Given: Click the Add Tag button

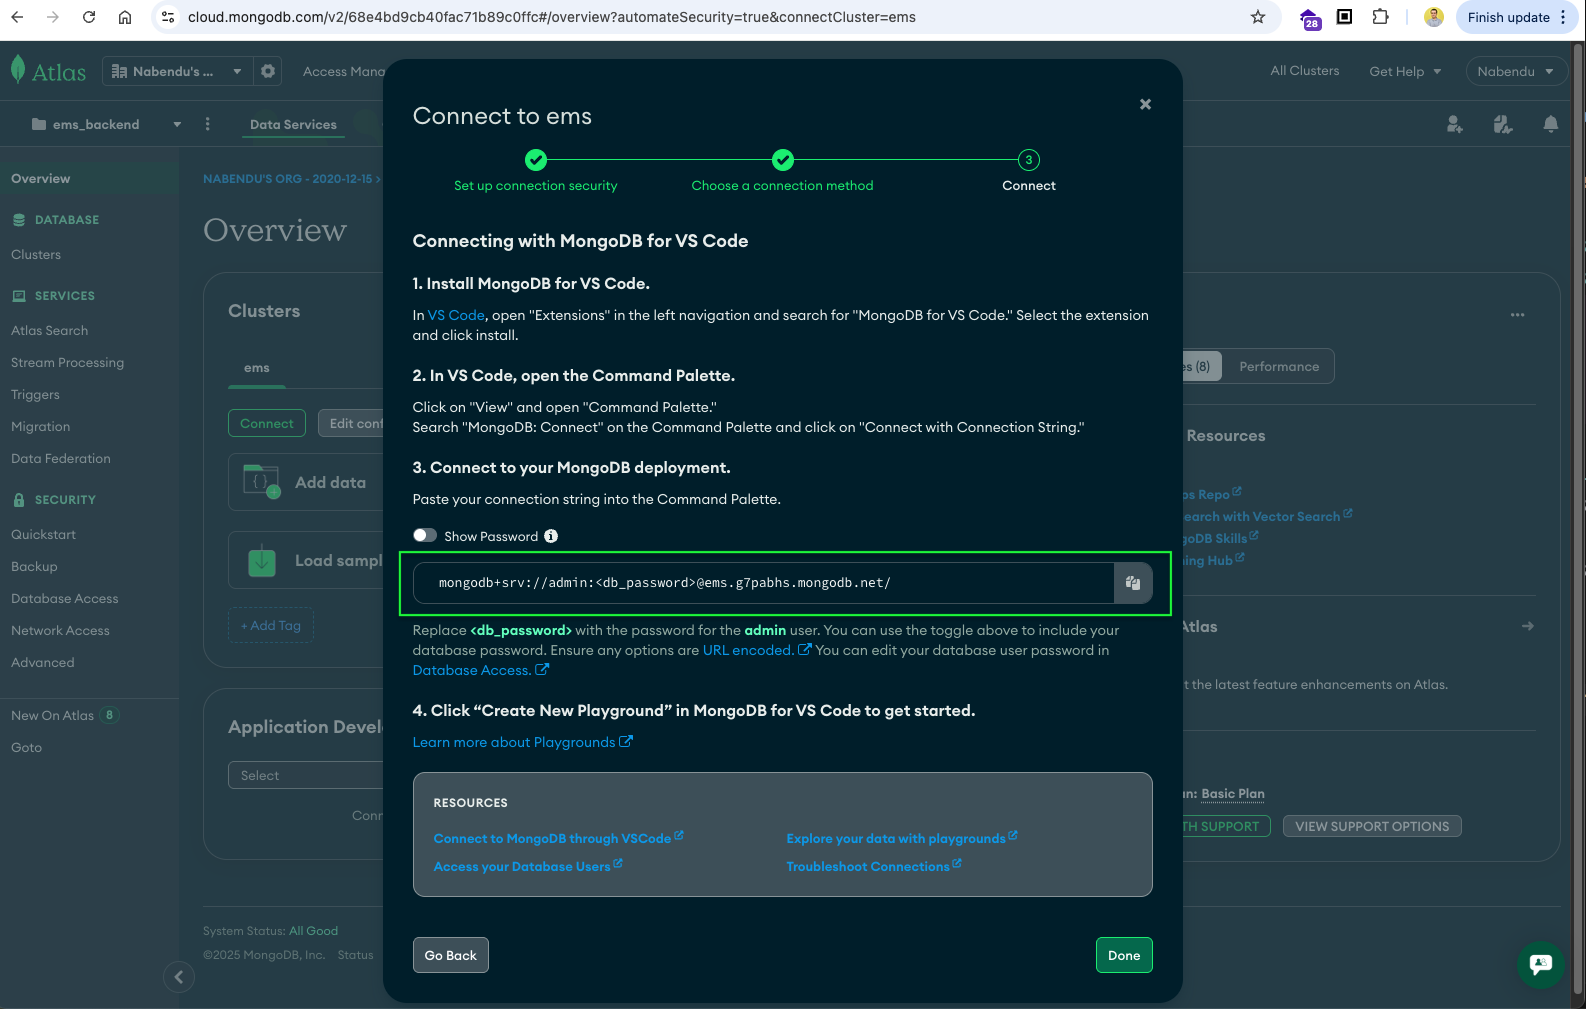Looking at the screenshot, I should point(271,625).
